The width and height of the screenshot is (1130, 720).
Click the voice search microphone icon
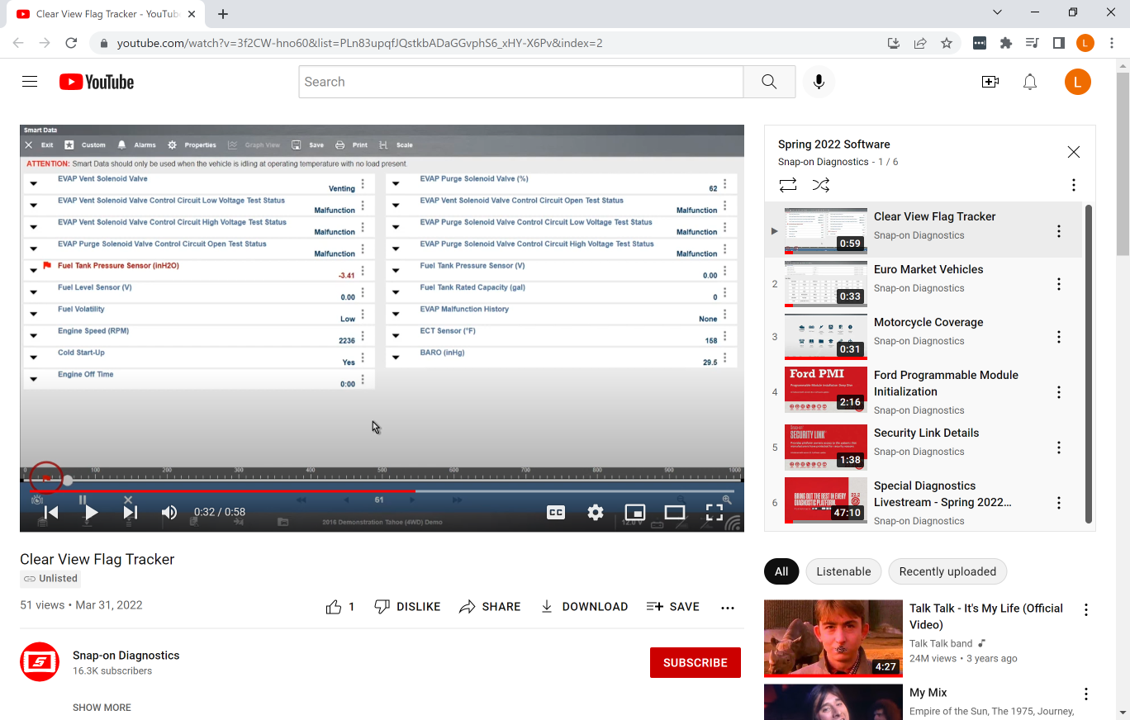(818, 82)
